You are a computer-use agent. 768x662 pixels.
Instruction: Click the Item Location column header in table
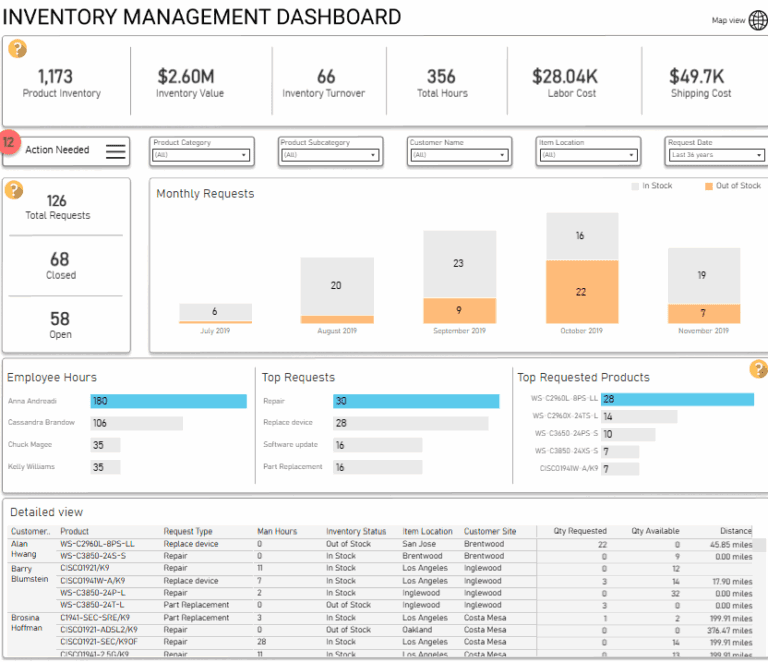tap(428, 531)
